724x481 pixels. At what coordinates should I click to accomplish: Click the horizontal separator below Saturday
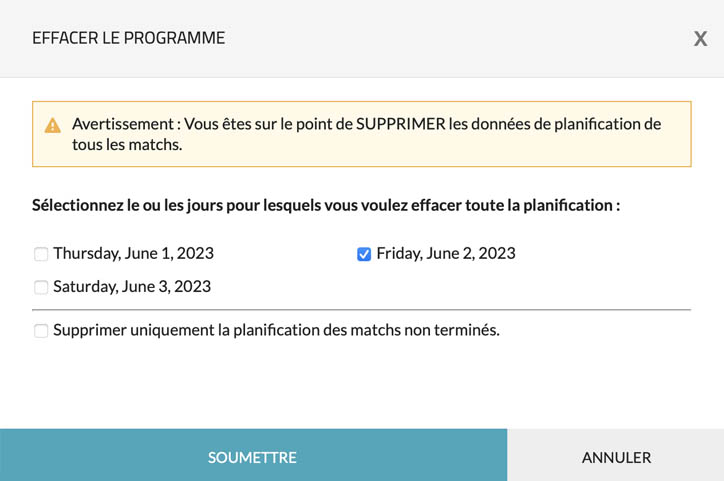[x=361, y=310]
